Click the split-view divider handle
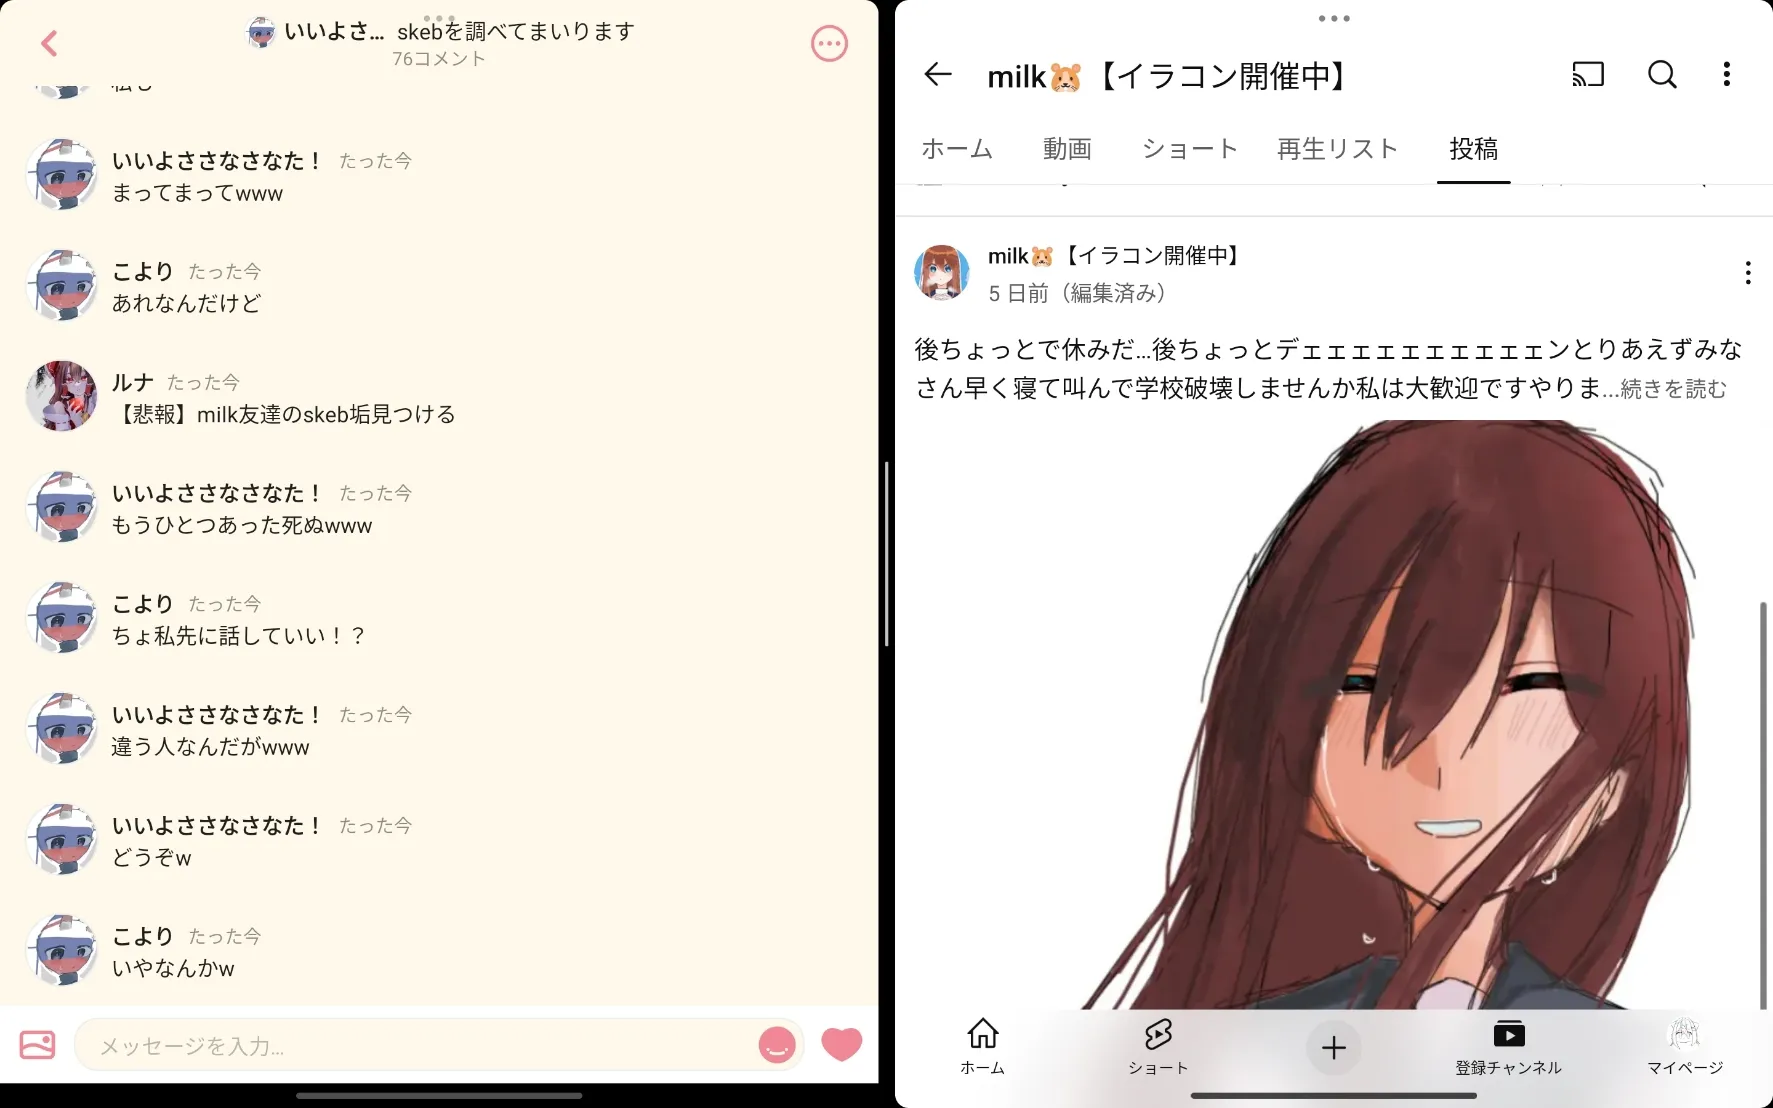The height and width of the screenshot is (1108, 1773). [x=886, y=553]
